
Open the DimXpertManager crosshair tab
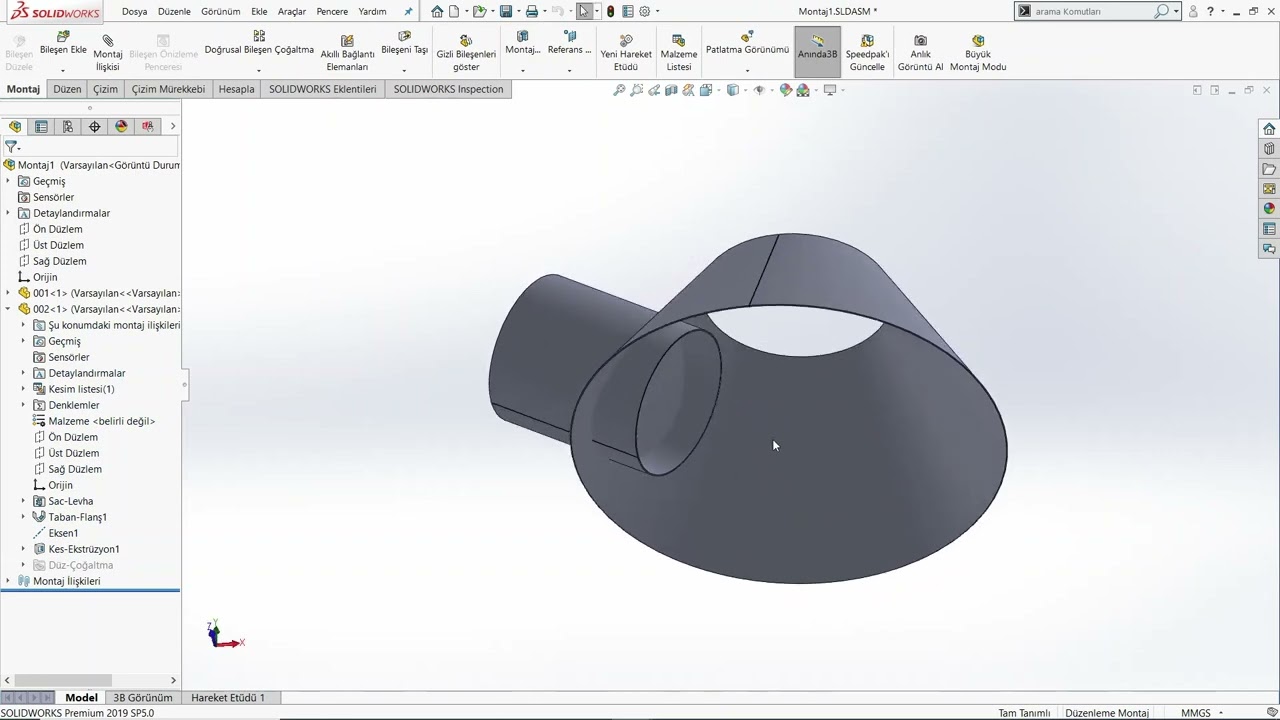click(x=94, y=126)
